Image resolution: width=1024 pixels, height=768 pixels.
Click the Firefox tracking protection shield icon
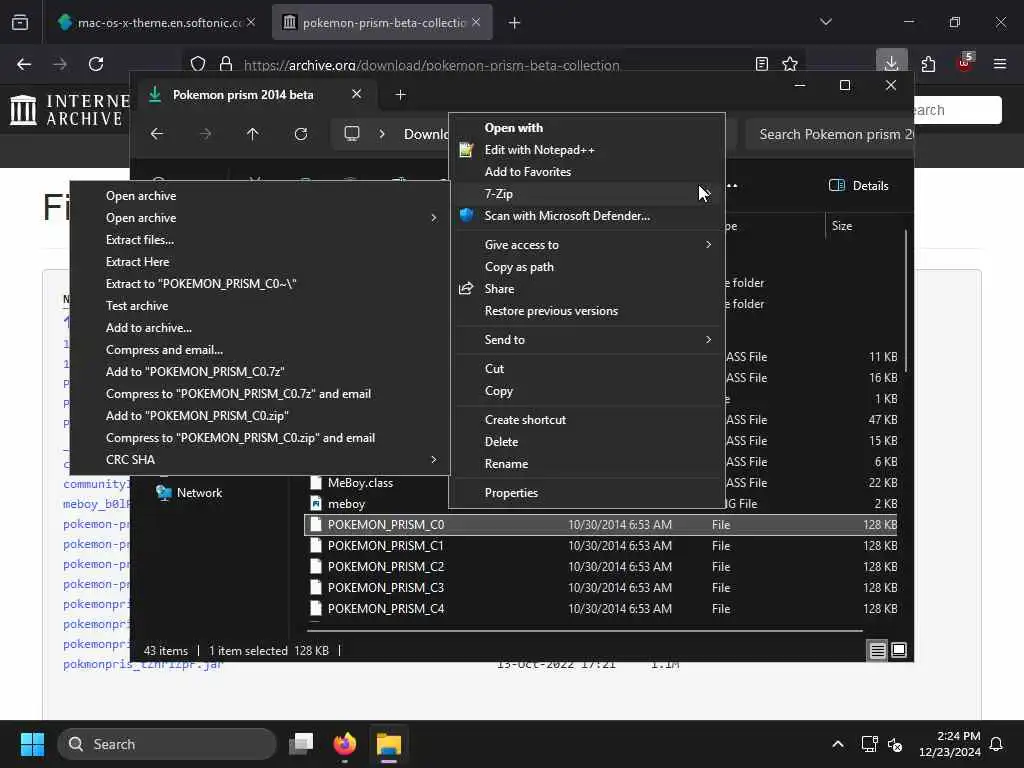coord(198,64)
